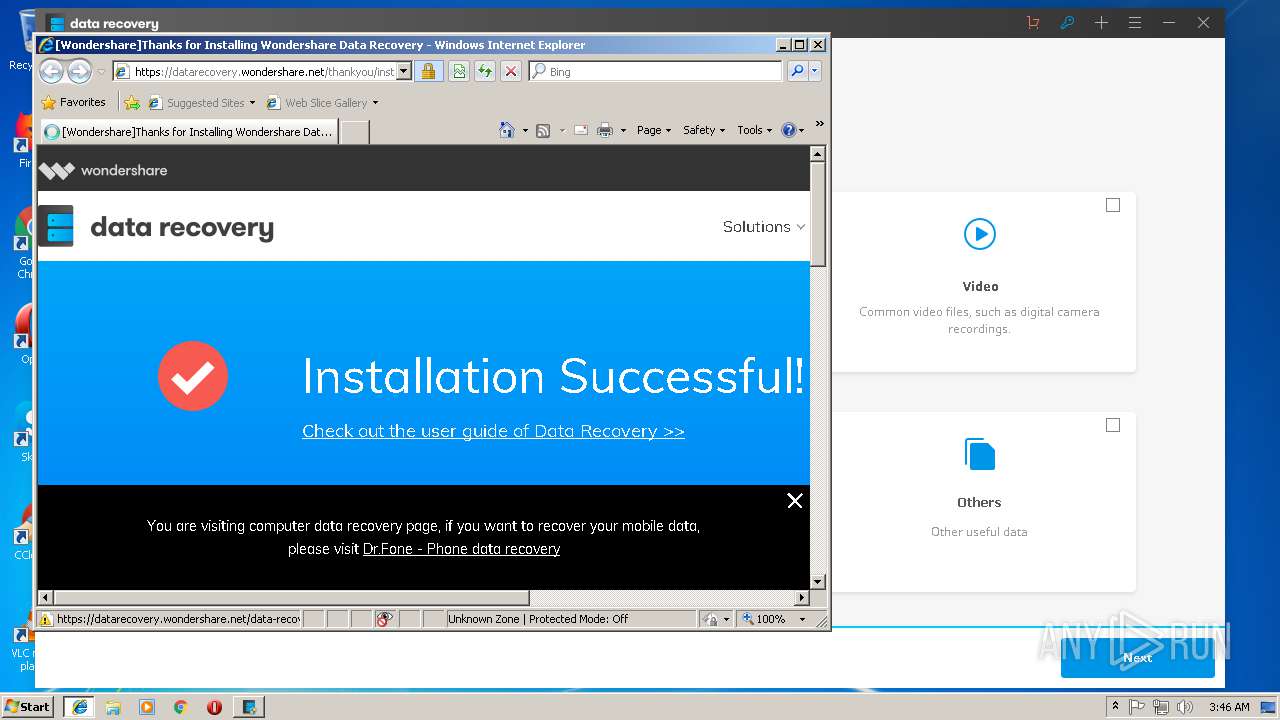
Task: Click the RSS feeds icon
Action: (543, 130)
